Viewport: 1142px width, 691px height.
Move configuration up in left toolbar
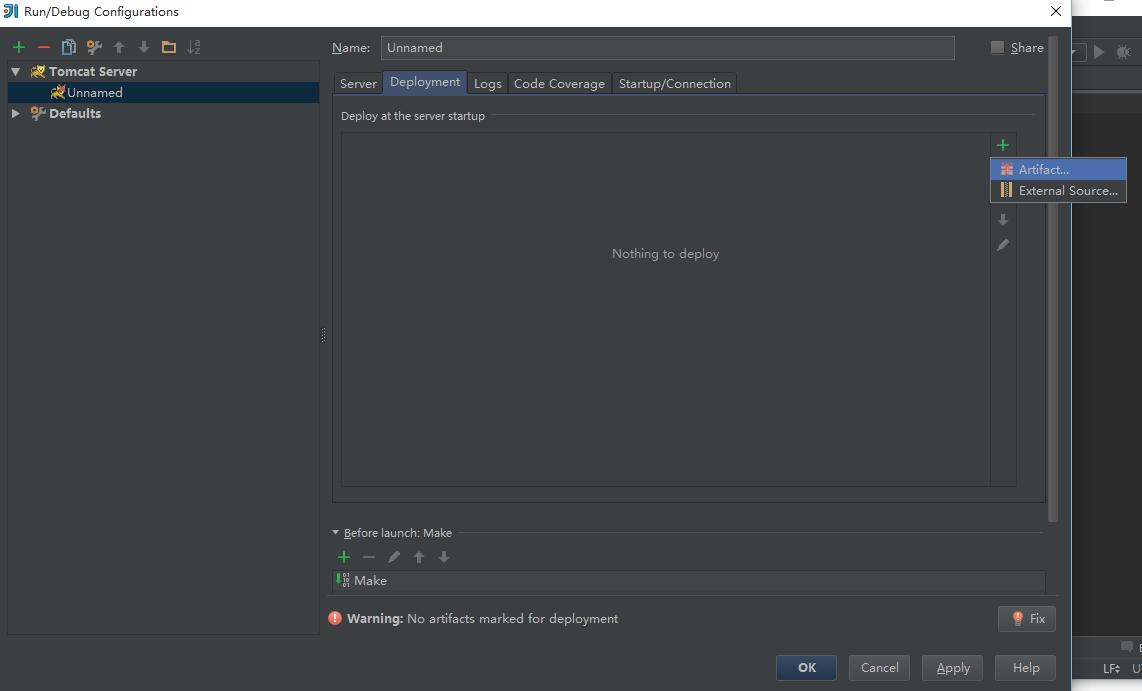tap(119, 47)
